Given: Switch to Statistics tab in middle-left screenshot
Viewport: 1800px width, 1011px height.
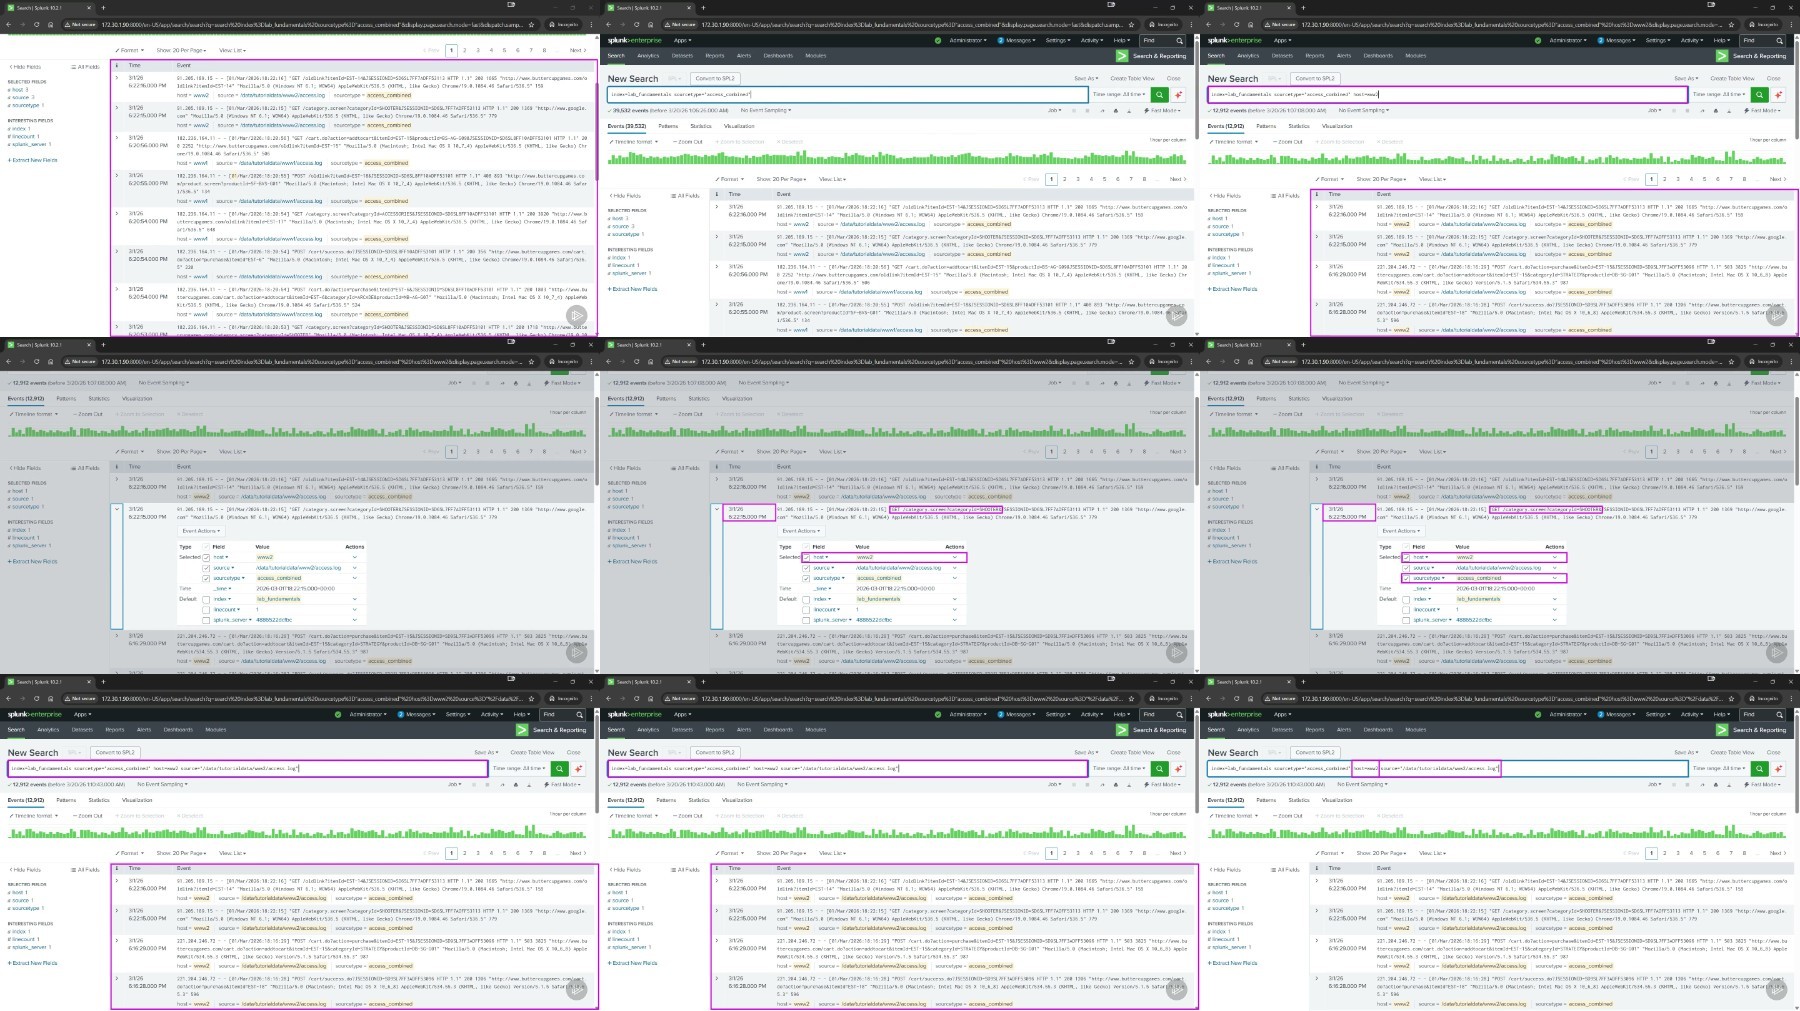Looking at the screenshot, I should (99, 398).
